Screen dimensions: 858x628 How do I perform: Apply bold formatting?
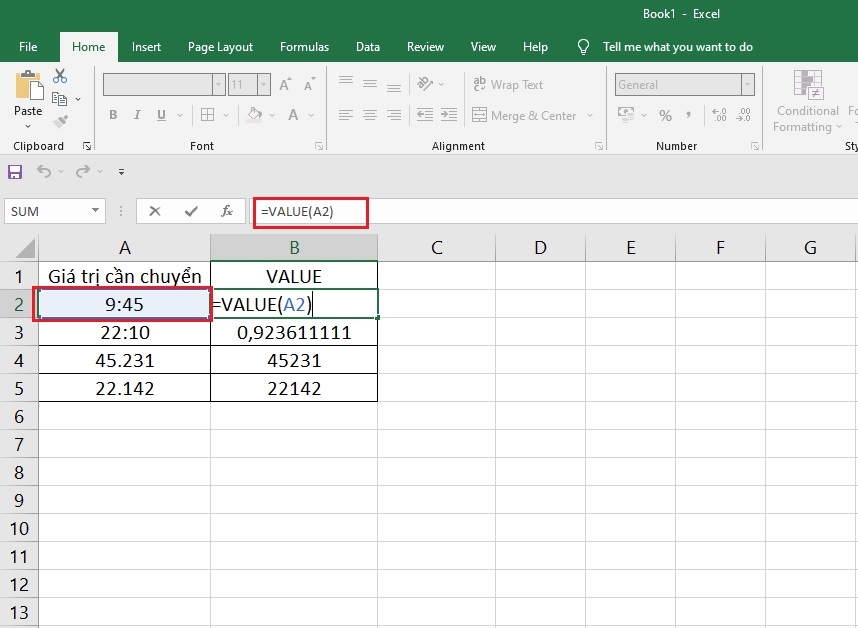click(113, 115)
